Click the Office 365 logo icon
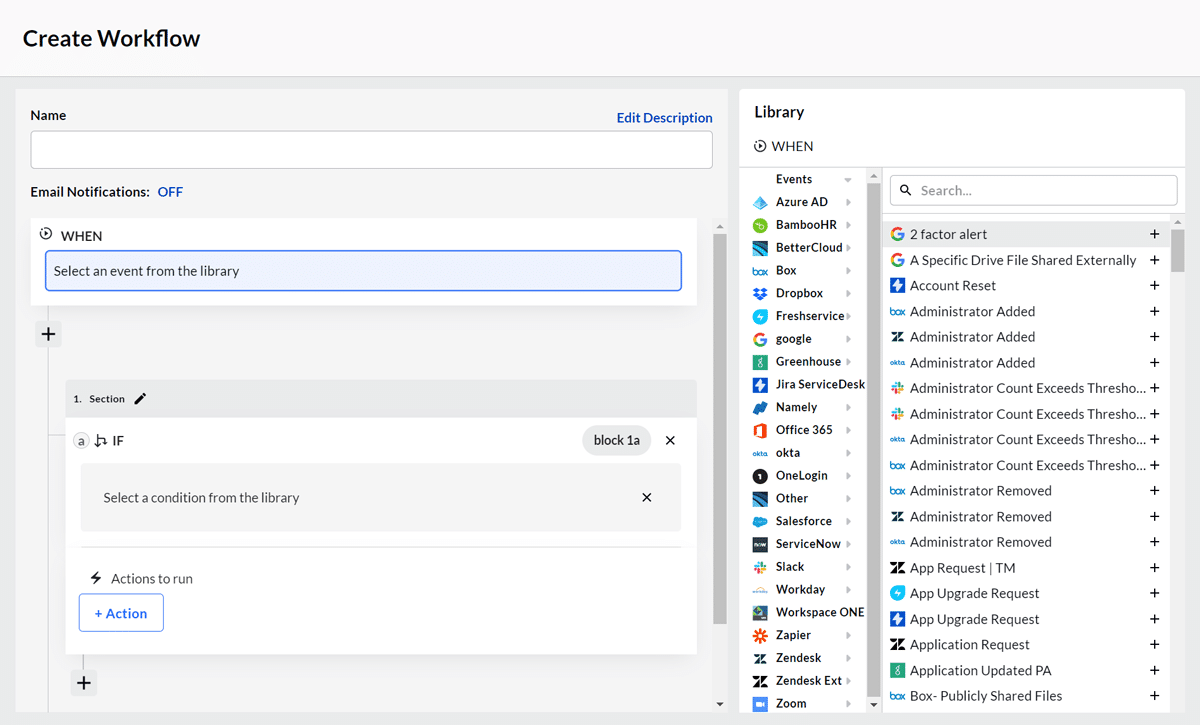Screen dimensions: 1200x725 (x=760, y=430)
